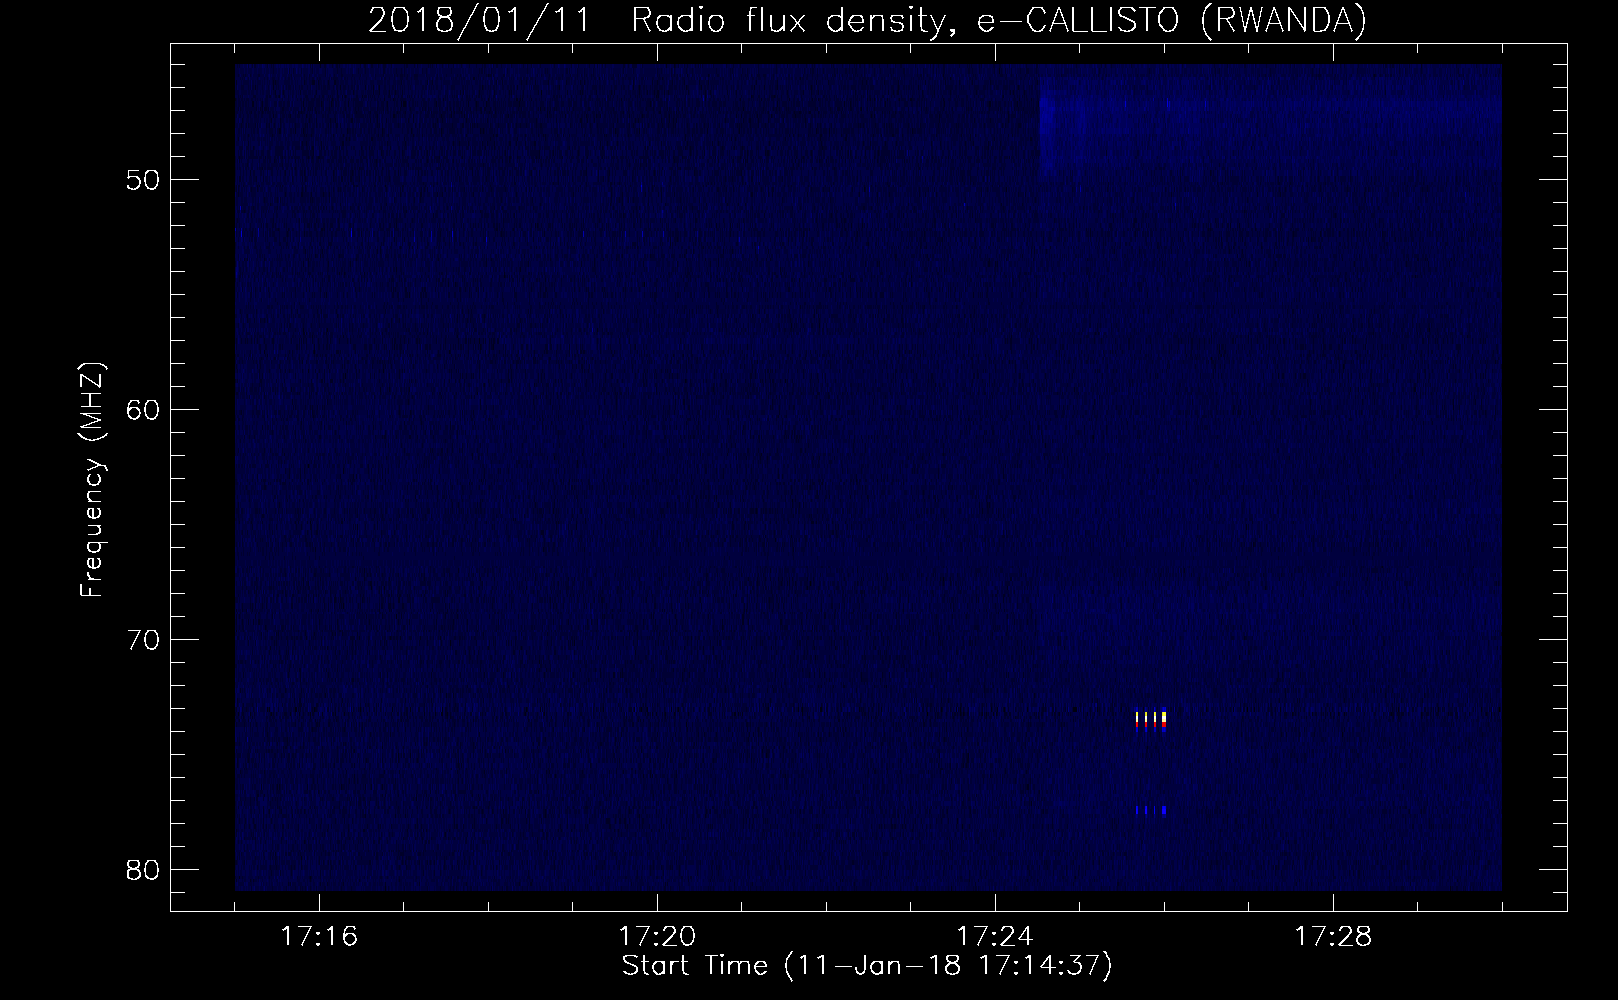The image size is (1618, 1000).
Task: Click the 17:16 time tick label
Action: pos(319,937)
